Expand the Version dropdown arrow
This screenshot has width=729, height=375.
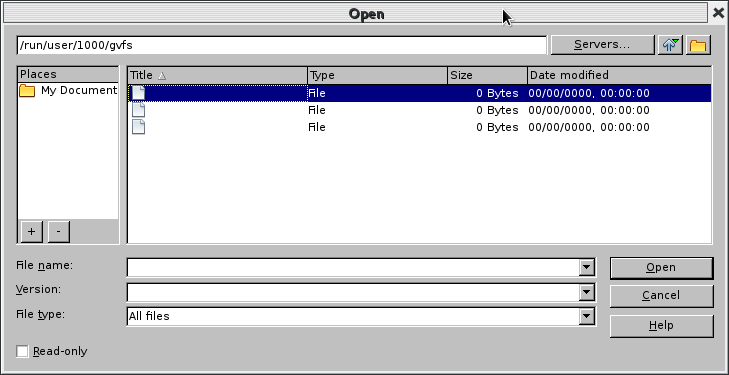(587, 292)
